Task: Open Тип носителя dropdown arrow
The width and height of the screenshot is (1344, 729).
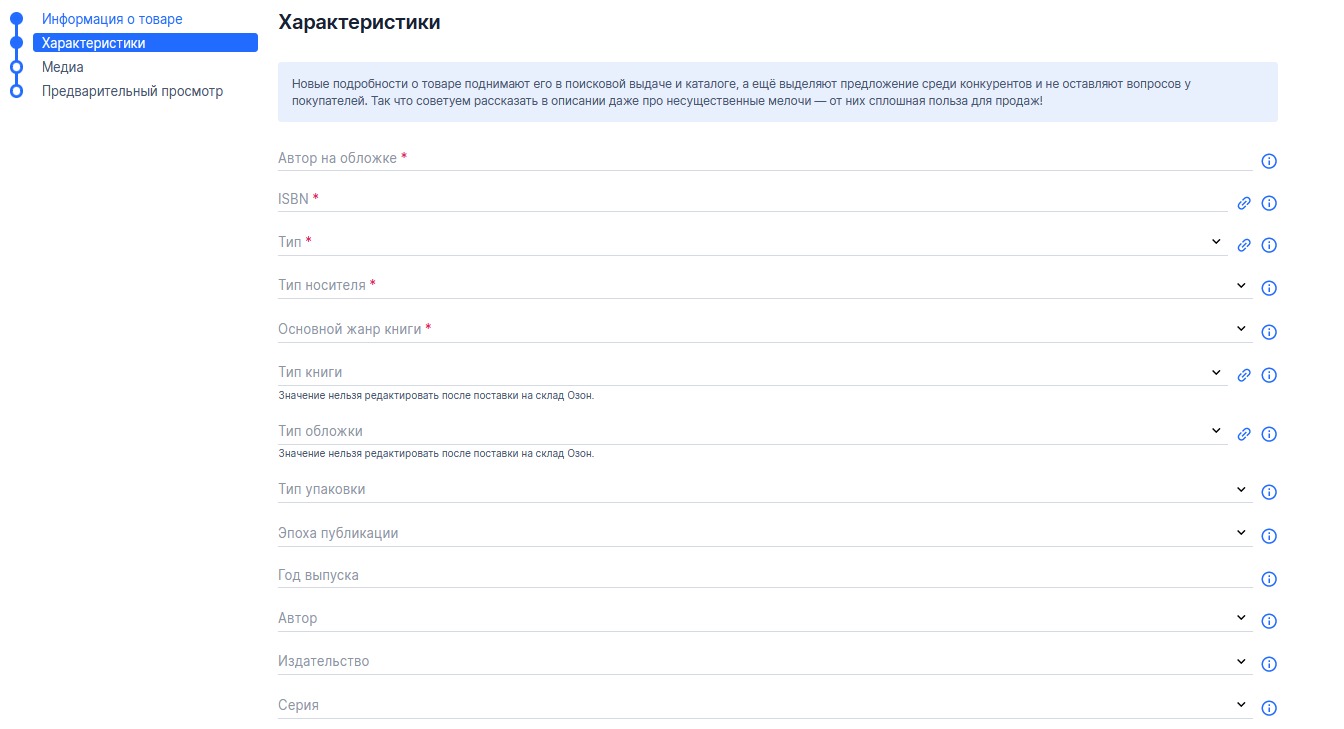Action: [x=1241, y=285]
